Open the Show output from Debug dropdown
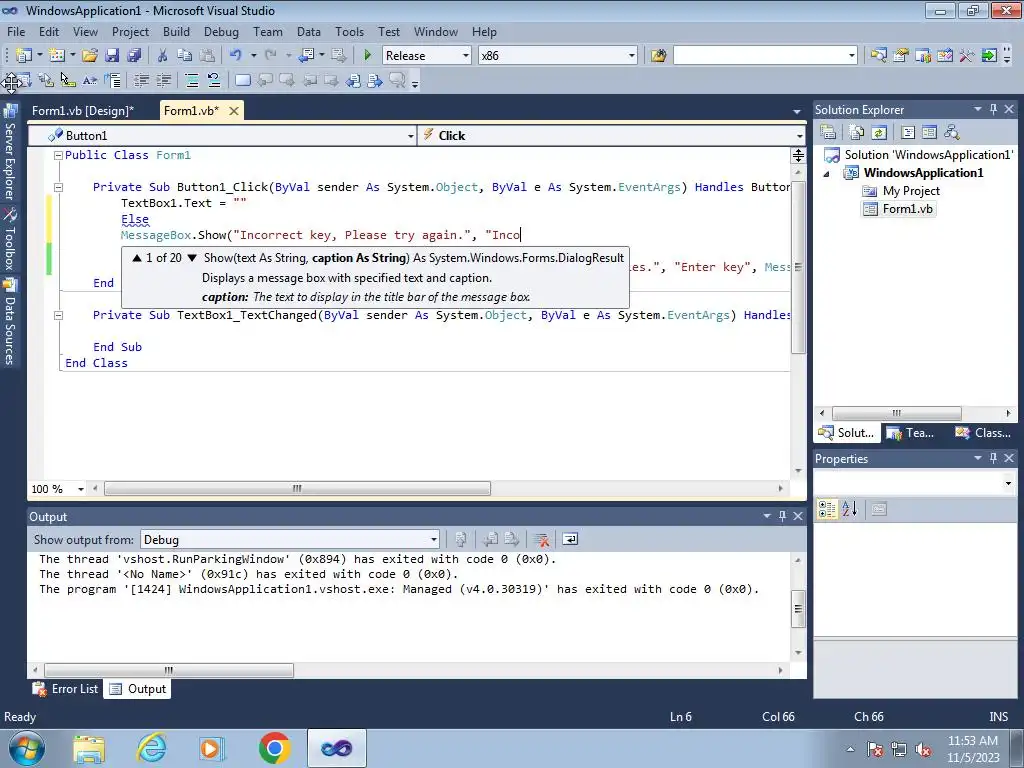The width and height of the screenshot is (1024, 768). point(434,539)
